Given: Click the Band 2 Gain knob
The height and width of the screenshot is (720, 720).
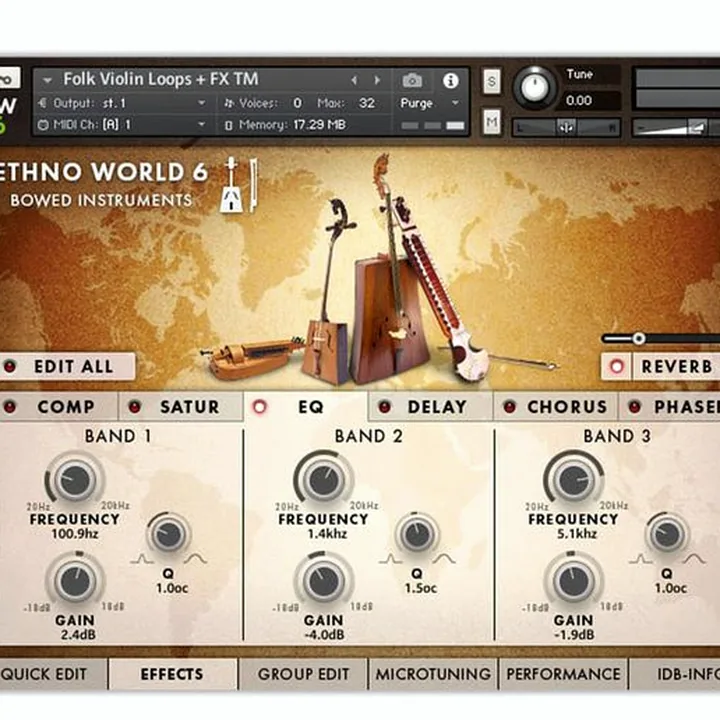Looking at the screenshot, I should (x=324, y=582).
